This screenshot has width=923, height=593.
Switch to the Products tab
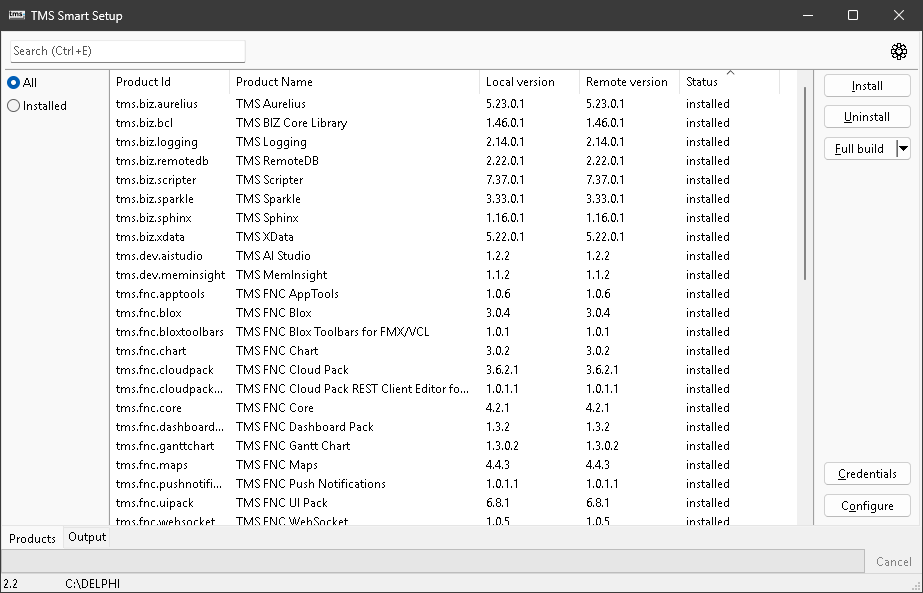click(32, 538)
